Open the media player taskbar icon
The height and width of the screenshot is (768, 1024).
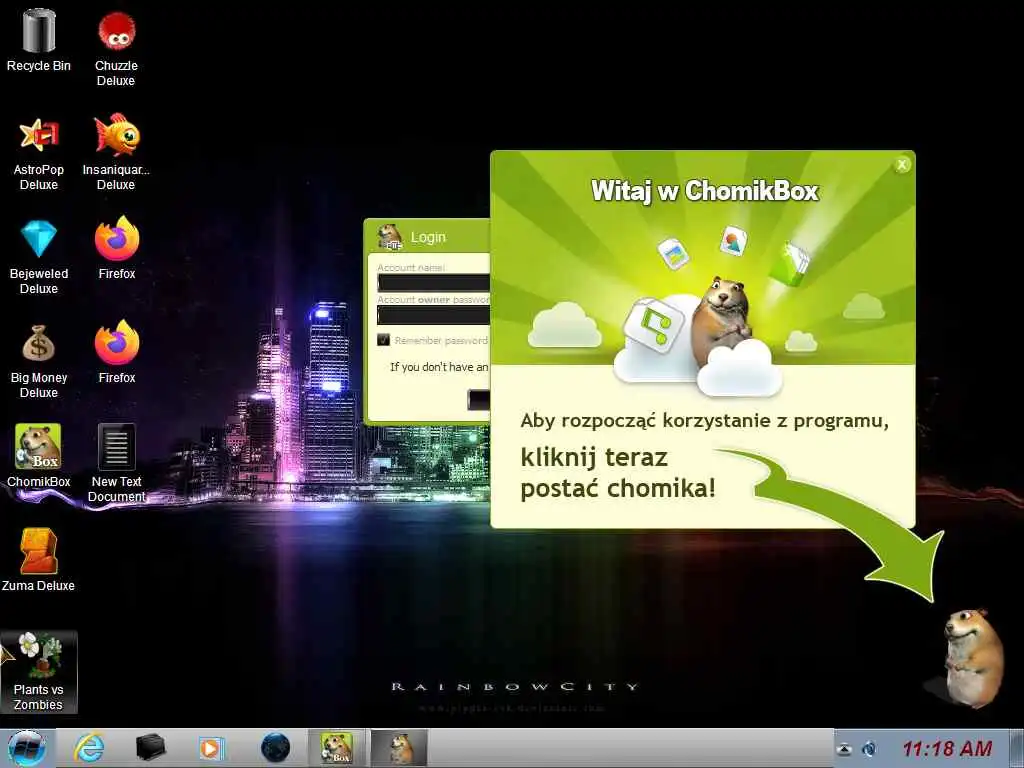pos(212,748)
